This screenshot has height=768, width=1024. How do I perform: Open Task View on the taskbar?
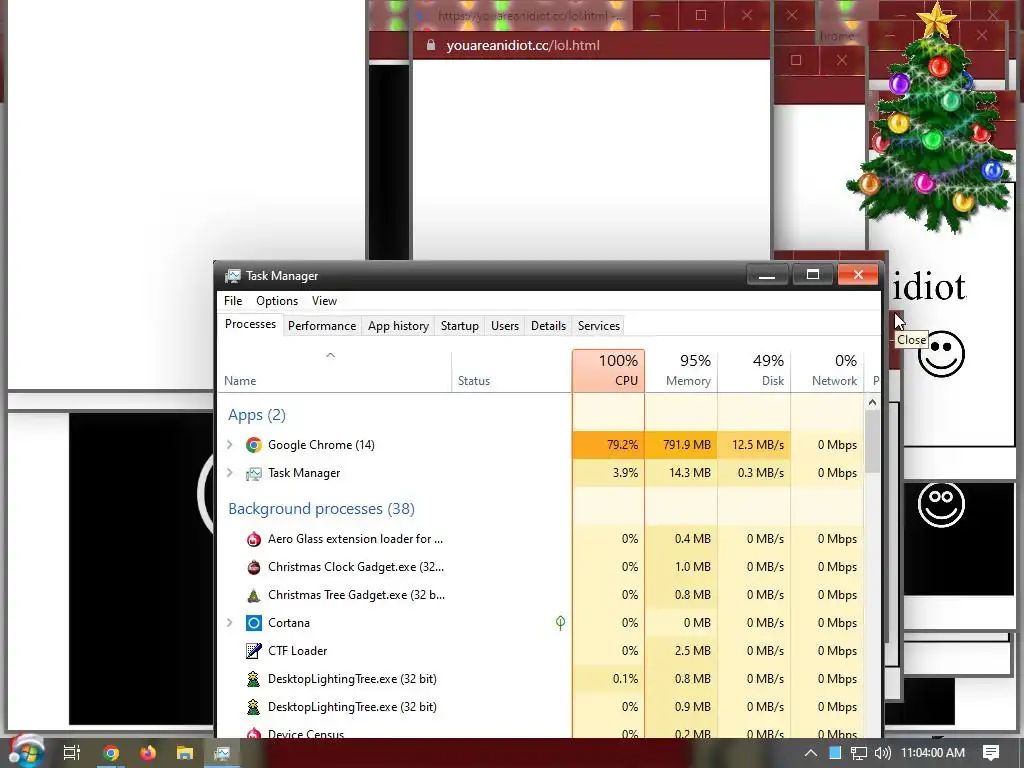71,753
